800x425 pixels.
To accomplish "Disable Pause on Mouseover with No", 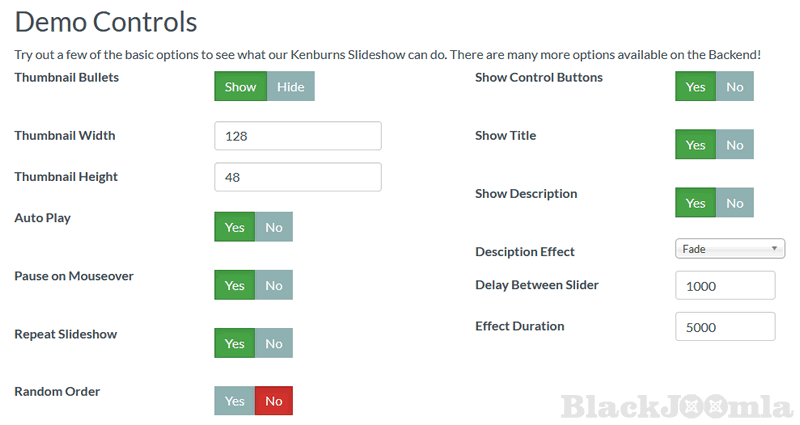I will [x=274, y=285].
